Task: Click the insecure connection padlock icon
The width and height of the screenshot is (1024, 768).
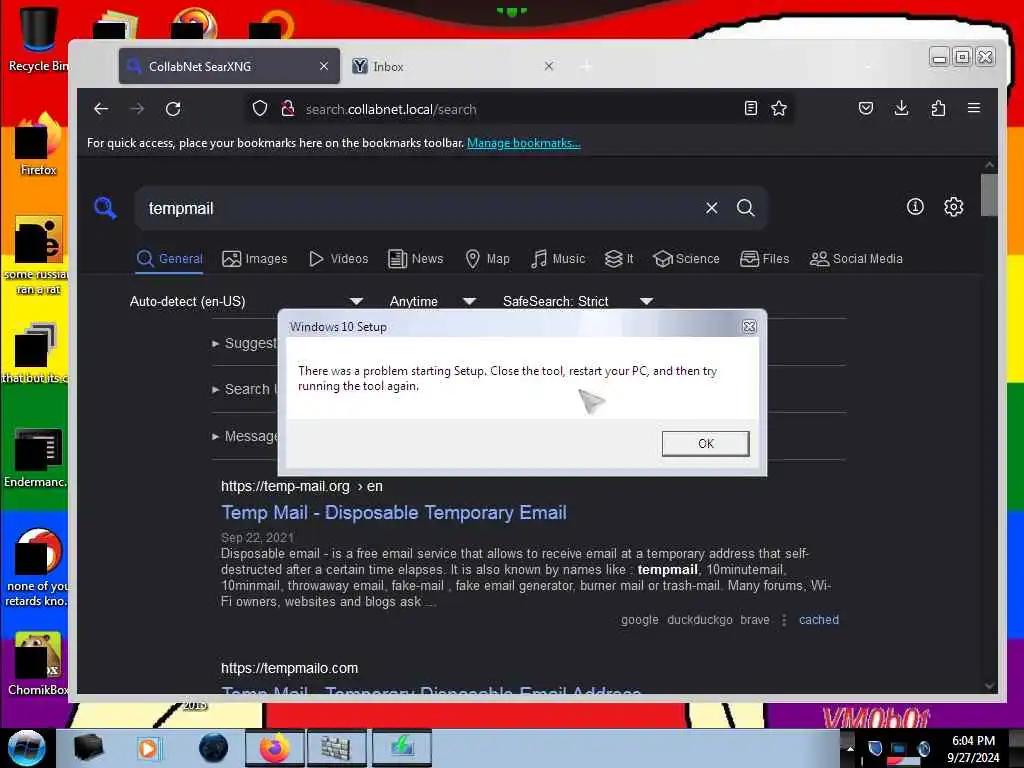Action: tap(287, 108)
